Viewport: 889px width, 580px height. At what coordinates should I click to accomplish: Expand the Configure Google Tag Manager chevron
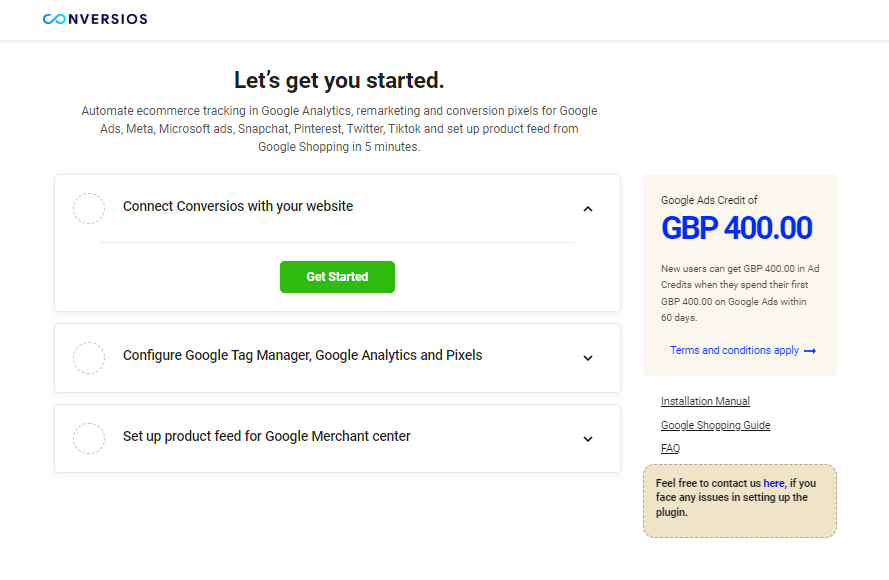588,358
